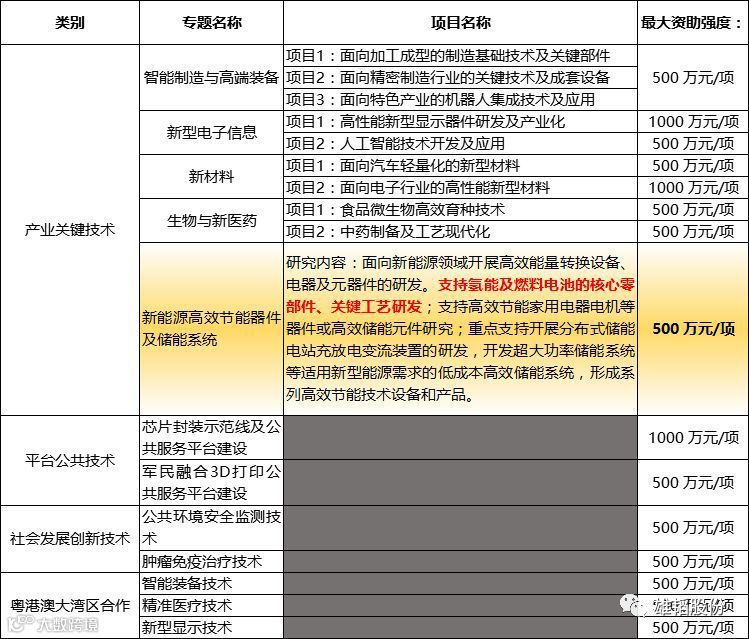Click the header cell "项目名称"
749x639 pixels.
460,22
